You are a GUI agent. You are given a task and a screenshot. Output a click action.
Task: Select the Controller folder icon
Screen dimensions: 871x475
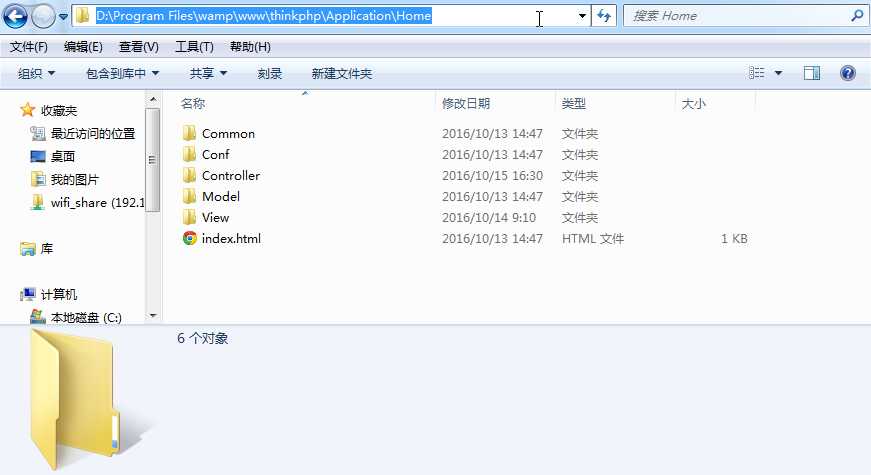(189, 176)
